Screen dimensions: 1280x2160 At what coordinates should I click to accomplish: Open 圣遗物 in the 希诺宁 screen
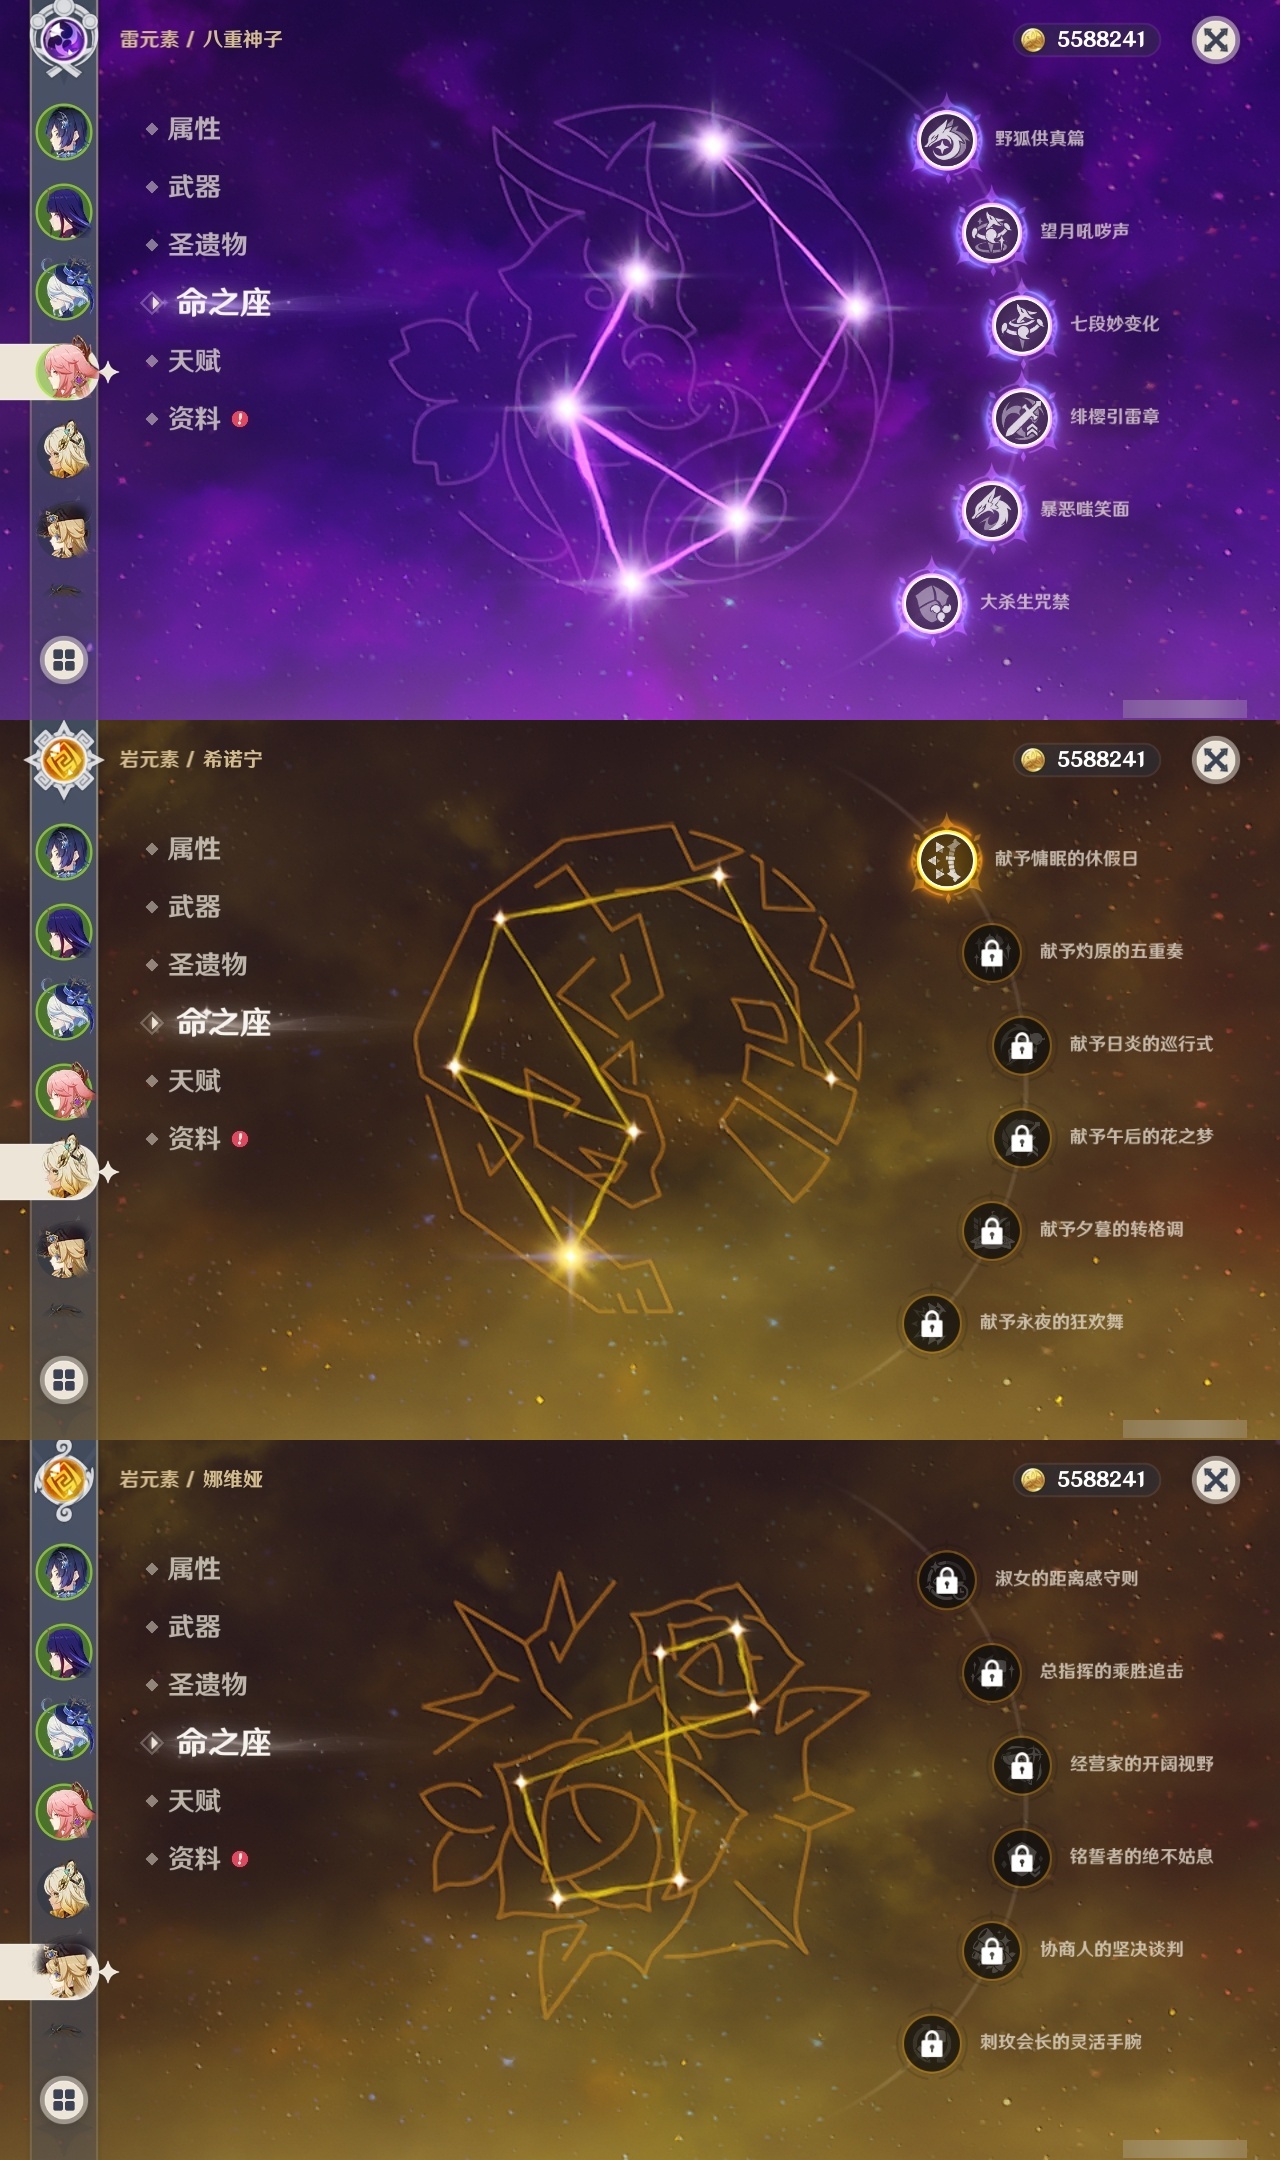tap(207, 965)
